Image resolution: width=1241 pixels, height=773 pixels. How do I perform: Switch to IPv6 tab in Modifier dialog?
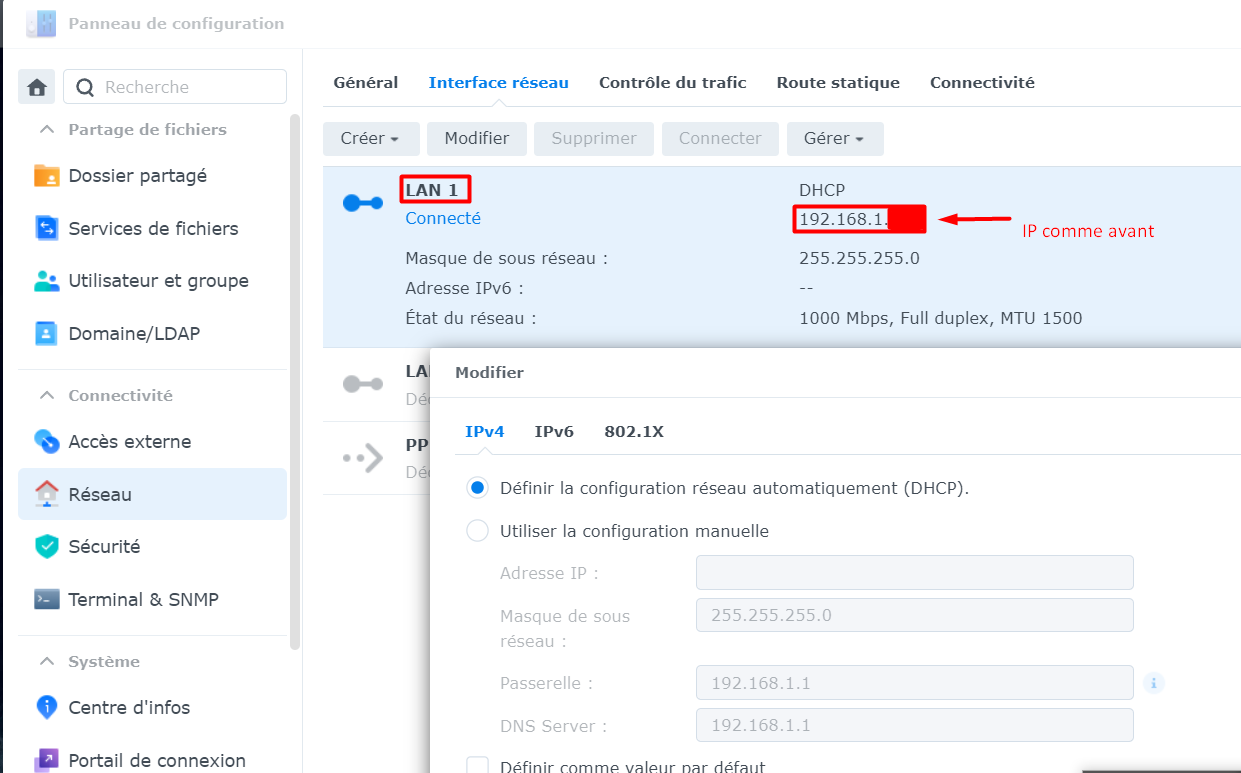point(554,432)
